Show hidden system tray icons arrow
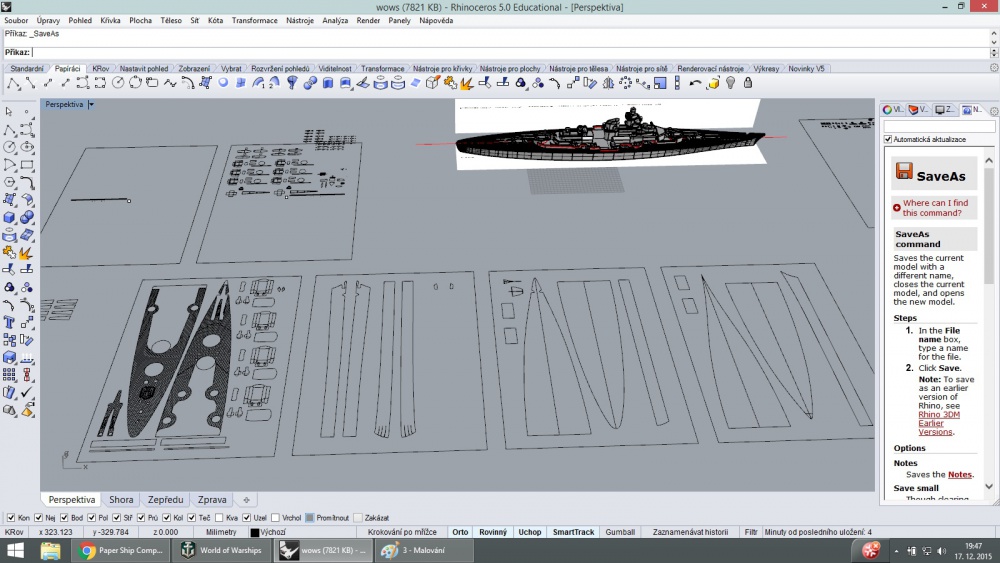 pos(897,550)
